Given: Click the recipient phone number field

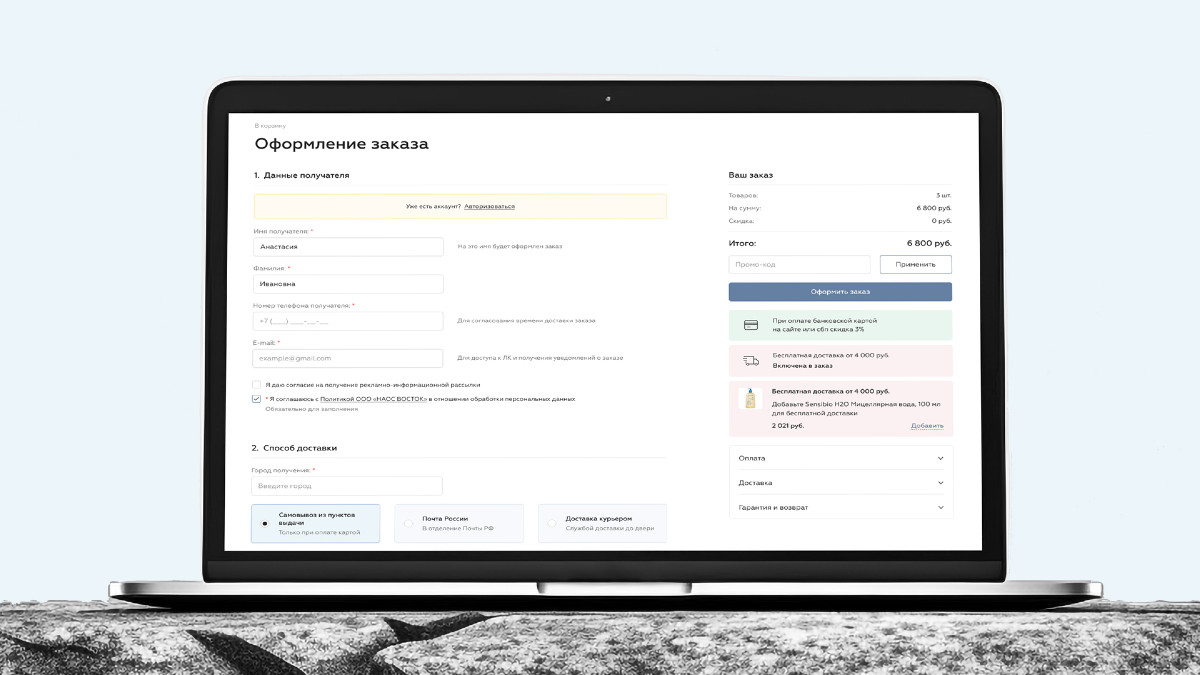Looking at the screenshot, I should [348, 321].
